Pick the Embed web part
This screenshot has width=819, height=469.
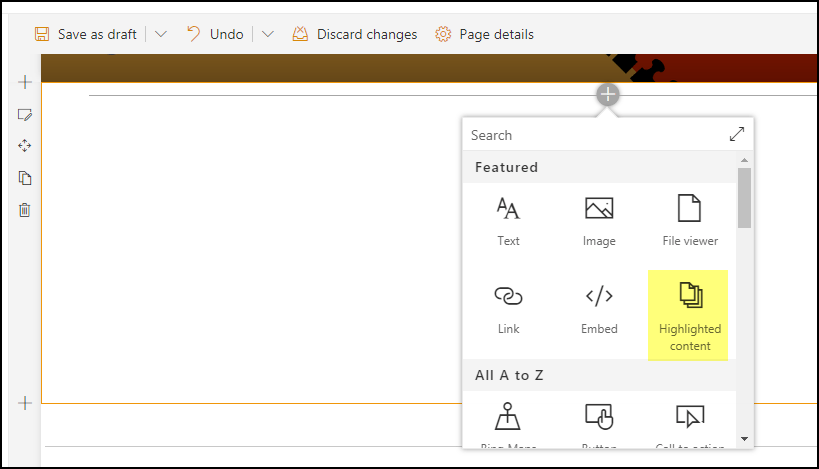coord(599,308)
